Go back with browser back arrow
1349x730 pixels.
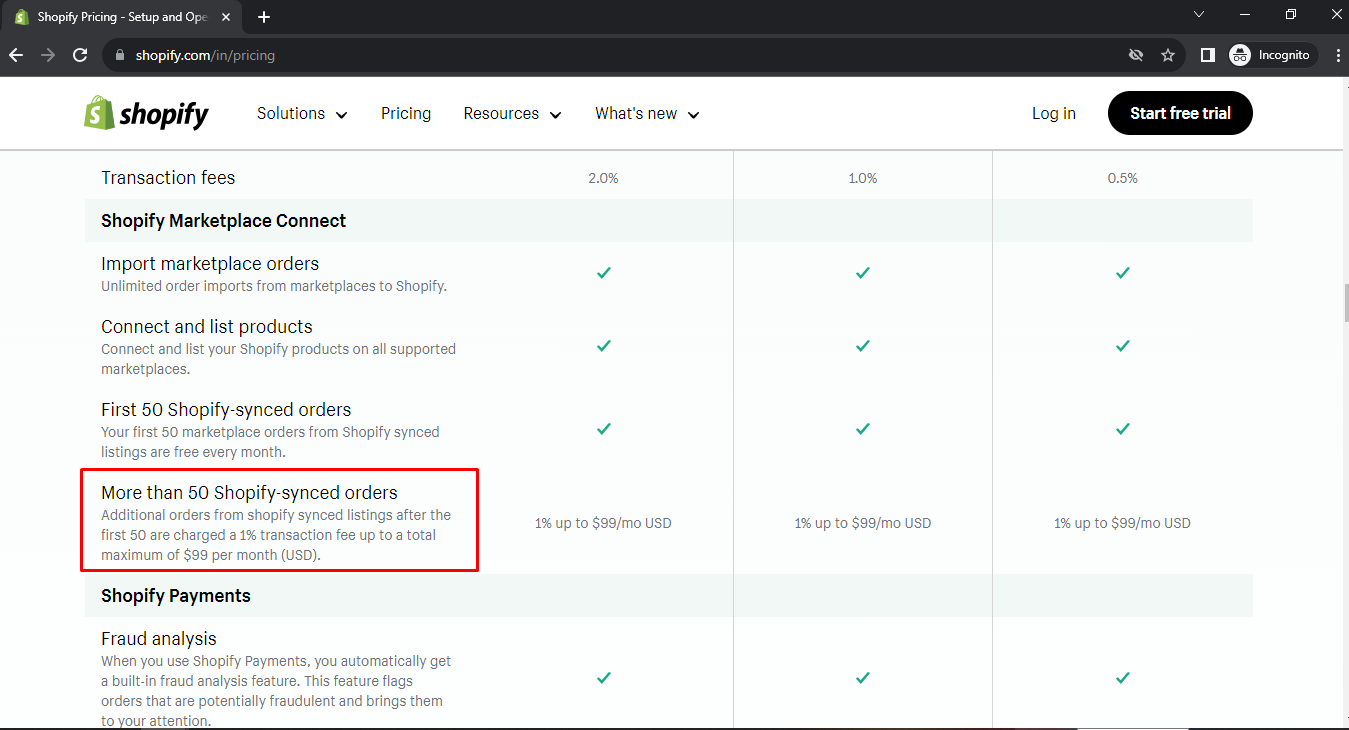coord(16,55)
